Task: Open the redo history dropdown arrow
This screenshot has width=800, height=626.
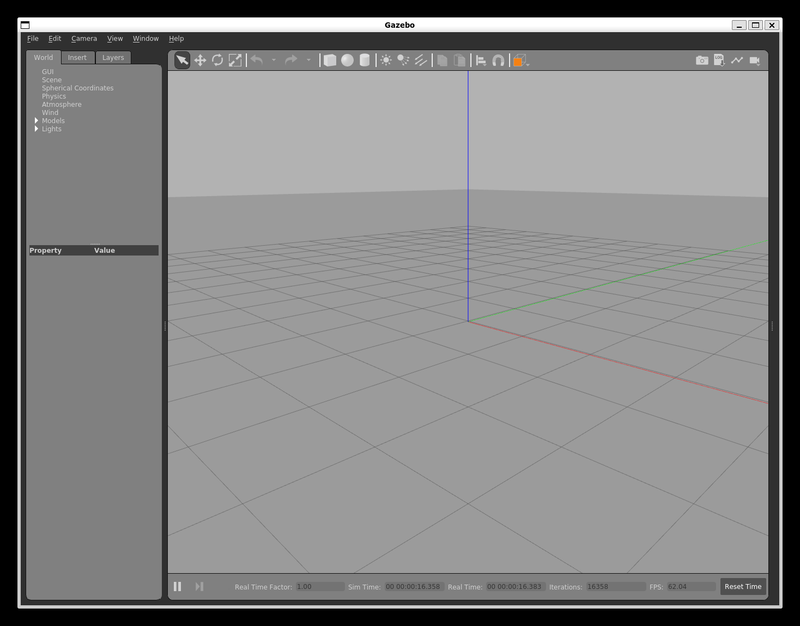Action: coord(309,60)
